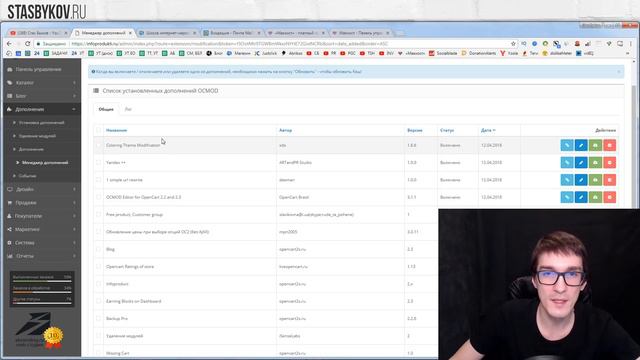Screen dimensions: 640x360
Task: Bookmark this page with the star icon
Action: pyautogui.click(x=513, y=44)
